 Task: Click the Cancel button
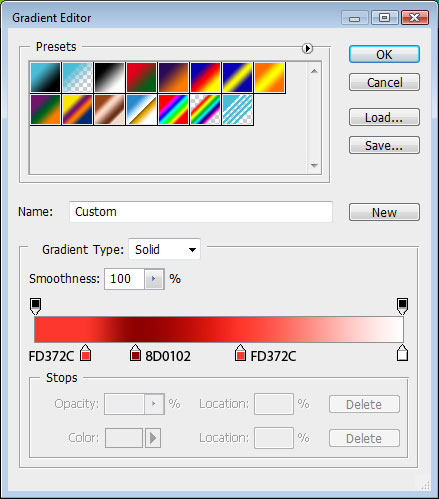point(384,82)
